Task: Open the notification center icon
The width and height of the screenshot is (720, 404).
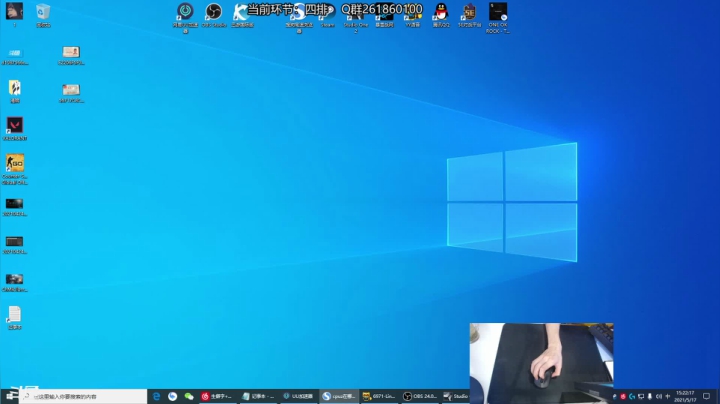Action: click(x=706, y=397)
